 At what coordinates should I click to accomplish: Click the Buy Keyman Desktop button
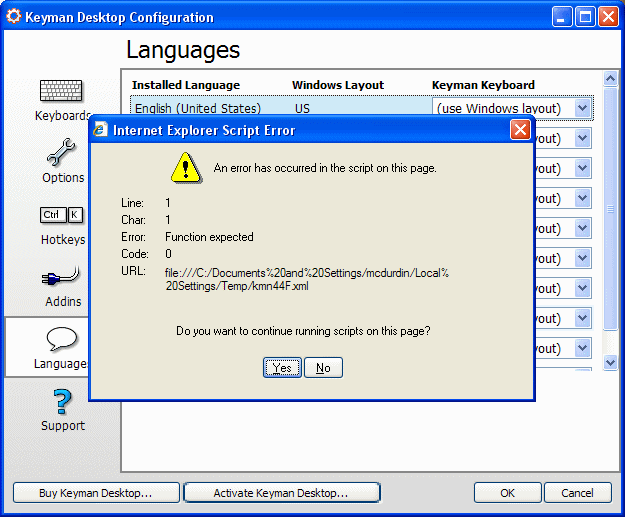tap(96, 493)
